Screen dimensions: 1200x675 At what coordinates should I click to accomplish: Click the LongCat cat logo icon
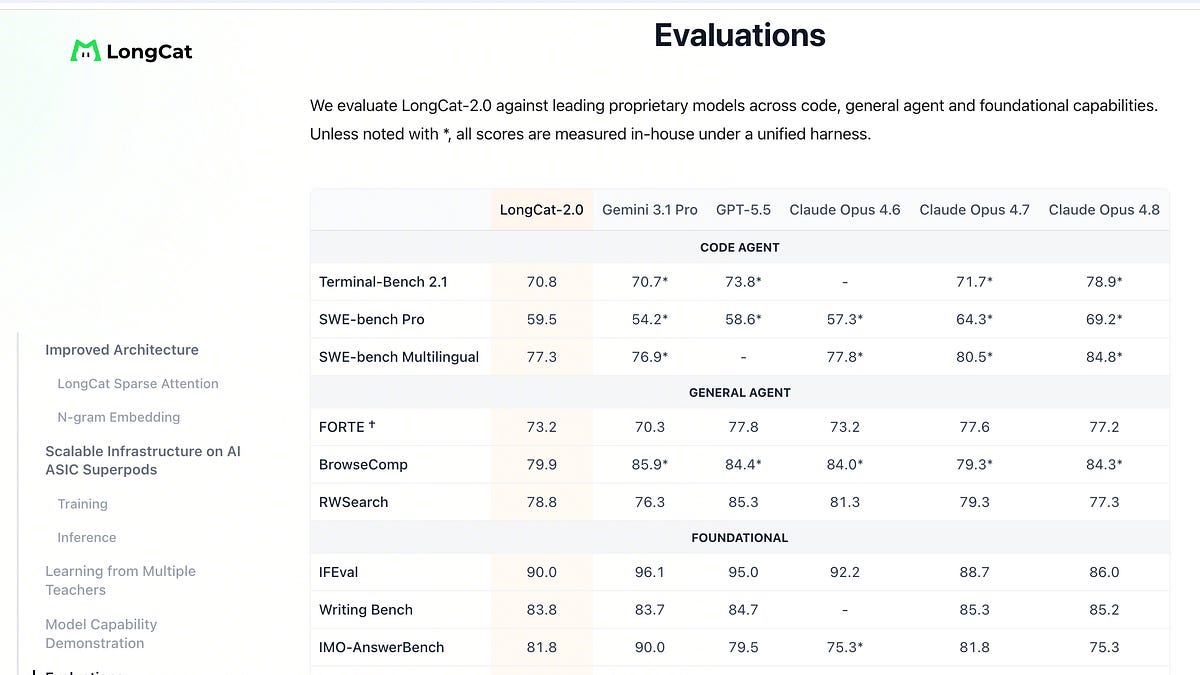85,50
